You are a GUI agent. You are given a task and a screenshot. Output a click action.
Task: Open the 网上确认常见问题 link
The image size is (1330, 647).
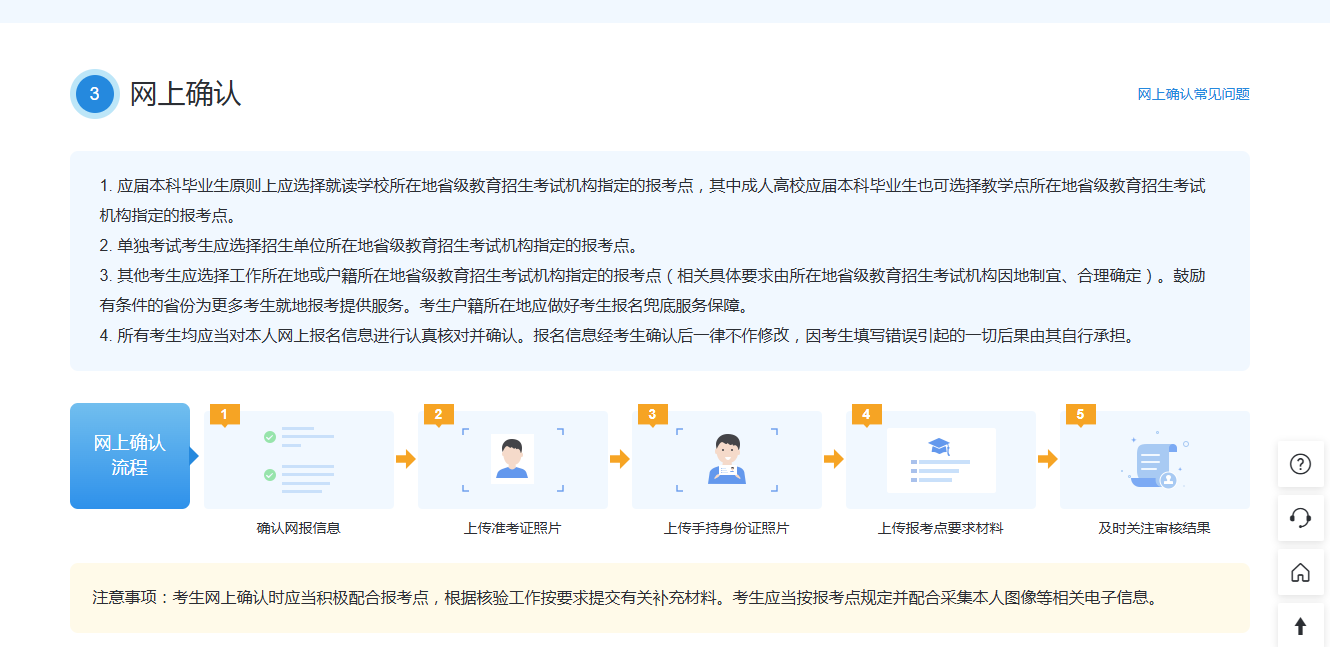click(x=1194, y=94)
